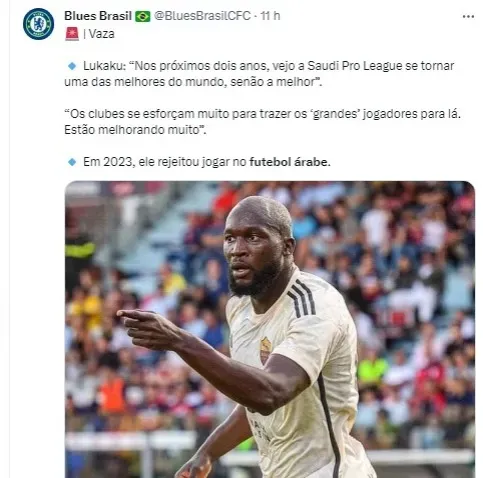Click the bold futebol árabe text
Viewport: 483px width, 478px height.
[x=290, y=162]
